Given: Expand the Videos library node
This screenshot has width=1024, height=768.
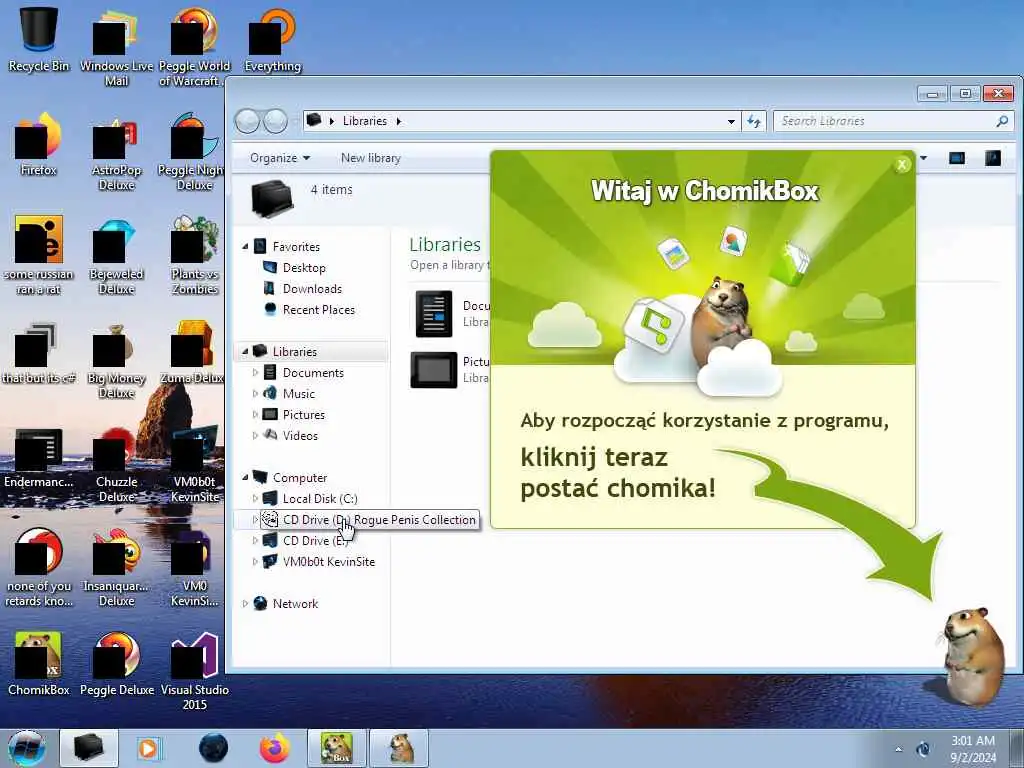Looking at the screenshot, I should [255, 435].
